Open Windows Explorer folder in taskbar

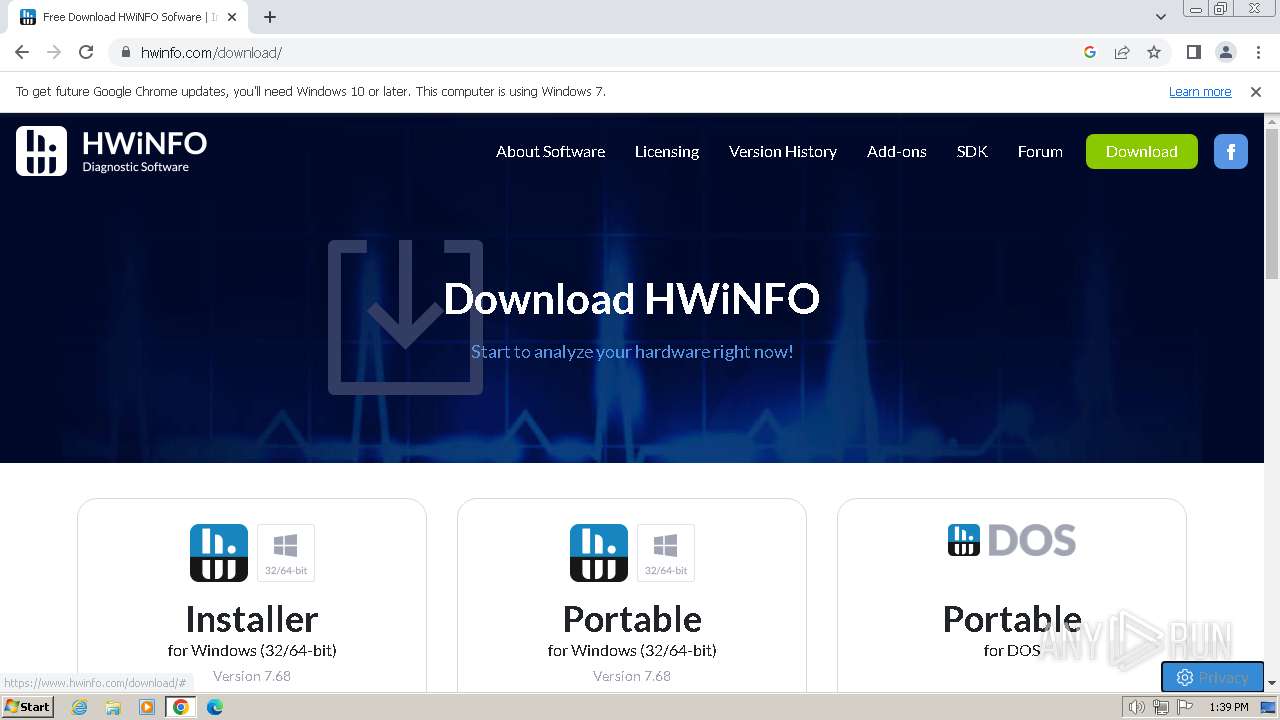point(113,707)
